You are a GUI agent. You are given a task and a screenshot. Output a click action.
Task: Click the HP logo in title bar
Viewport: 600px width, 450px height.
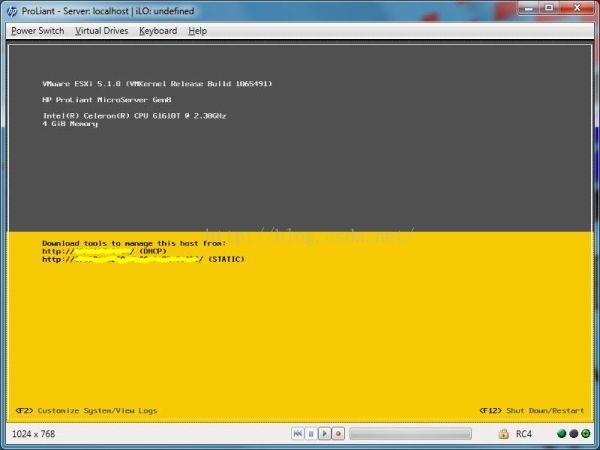12,11
